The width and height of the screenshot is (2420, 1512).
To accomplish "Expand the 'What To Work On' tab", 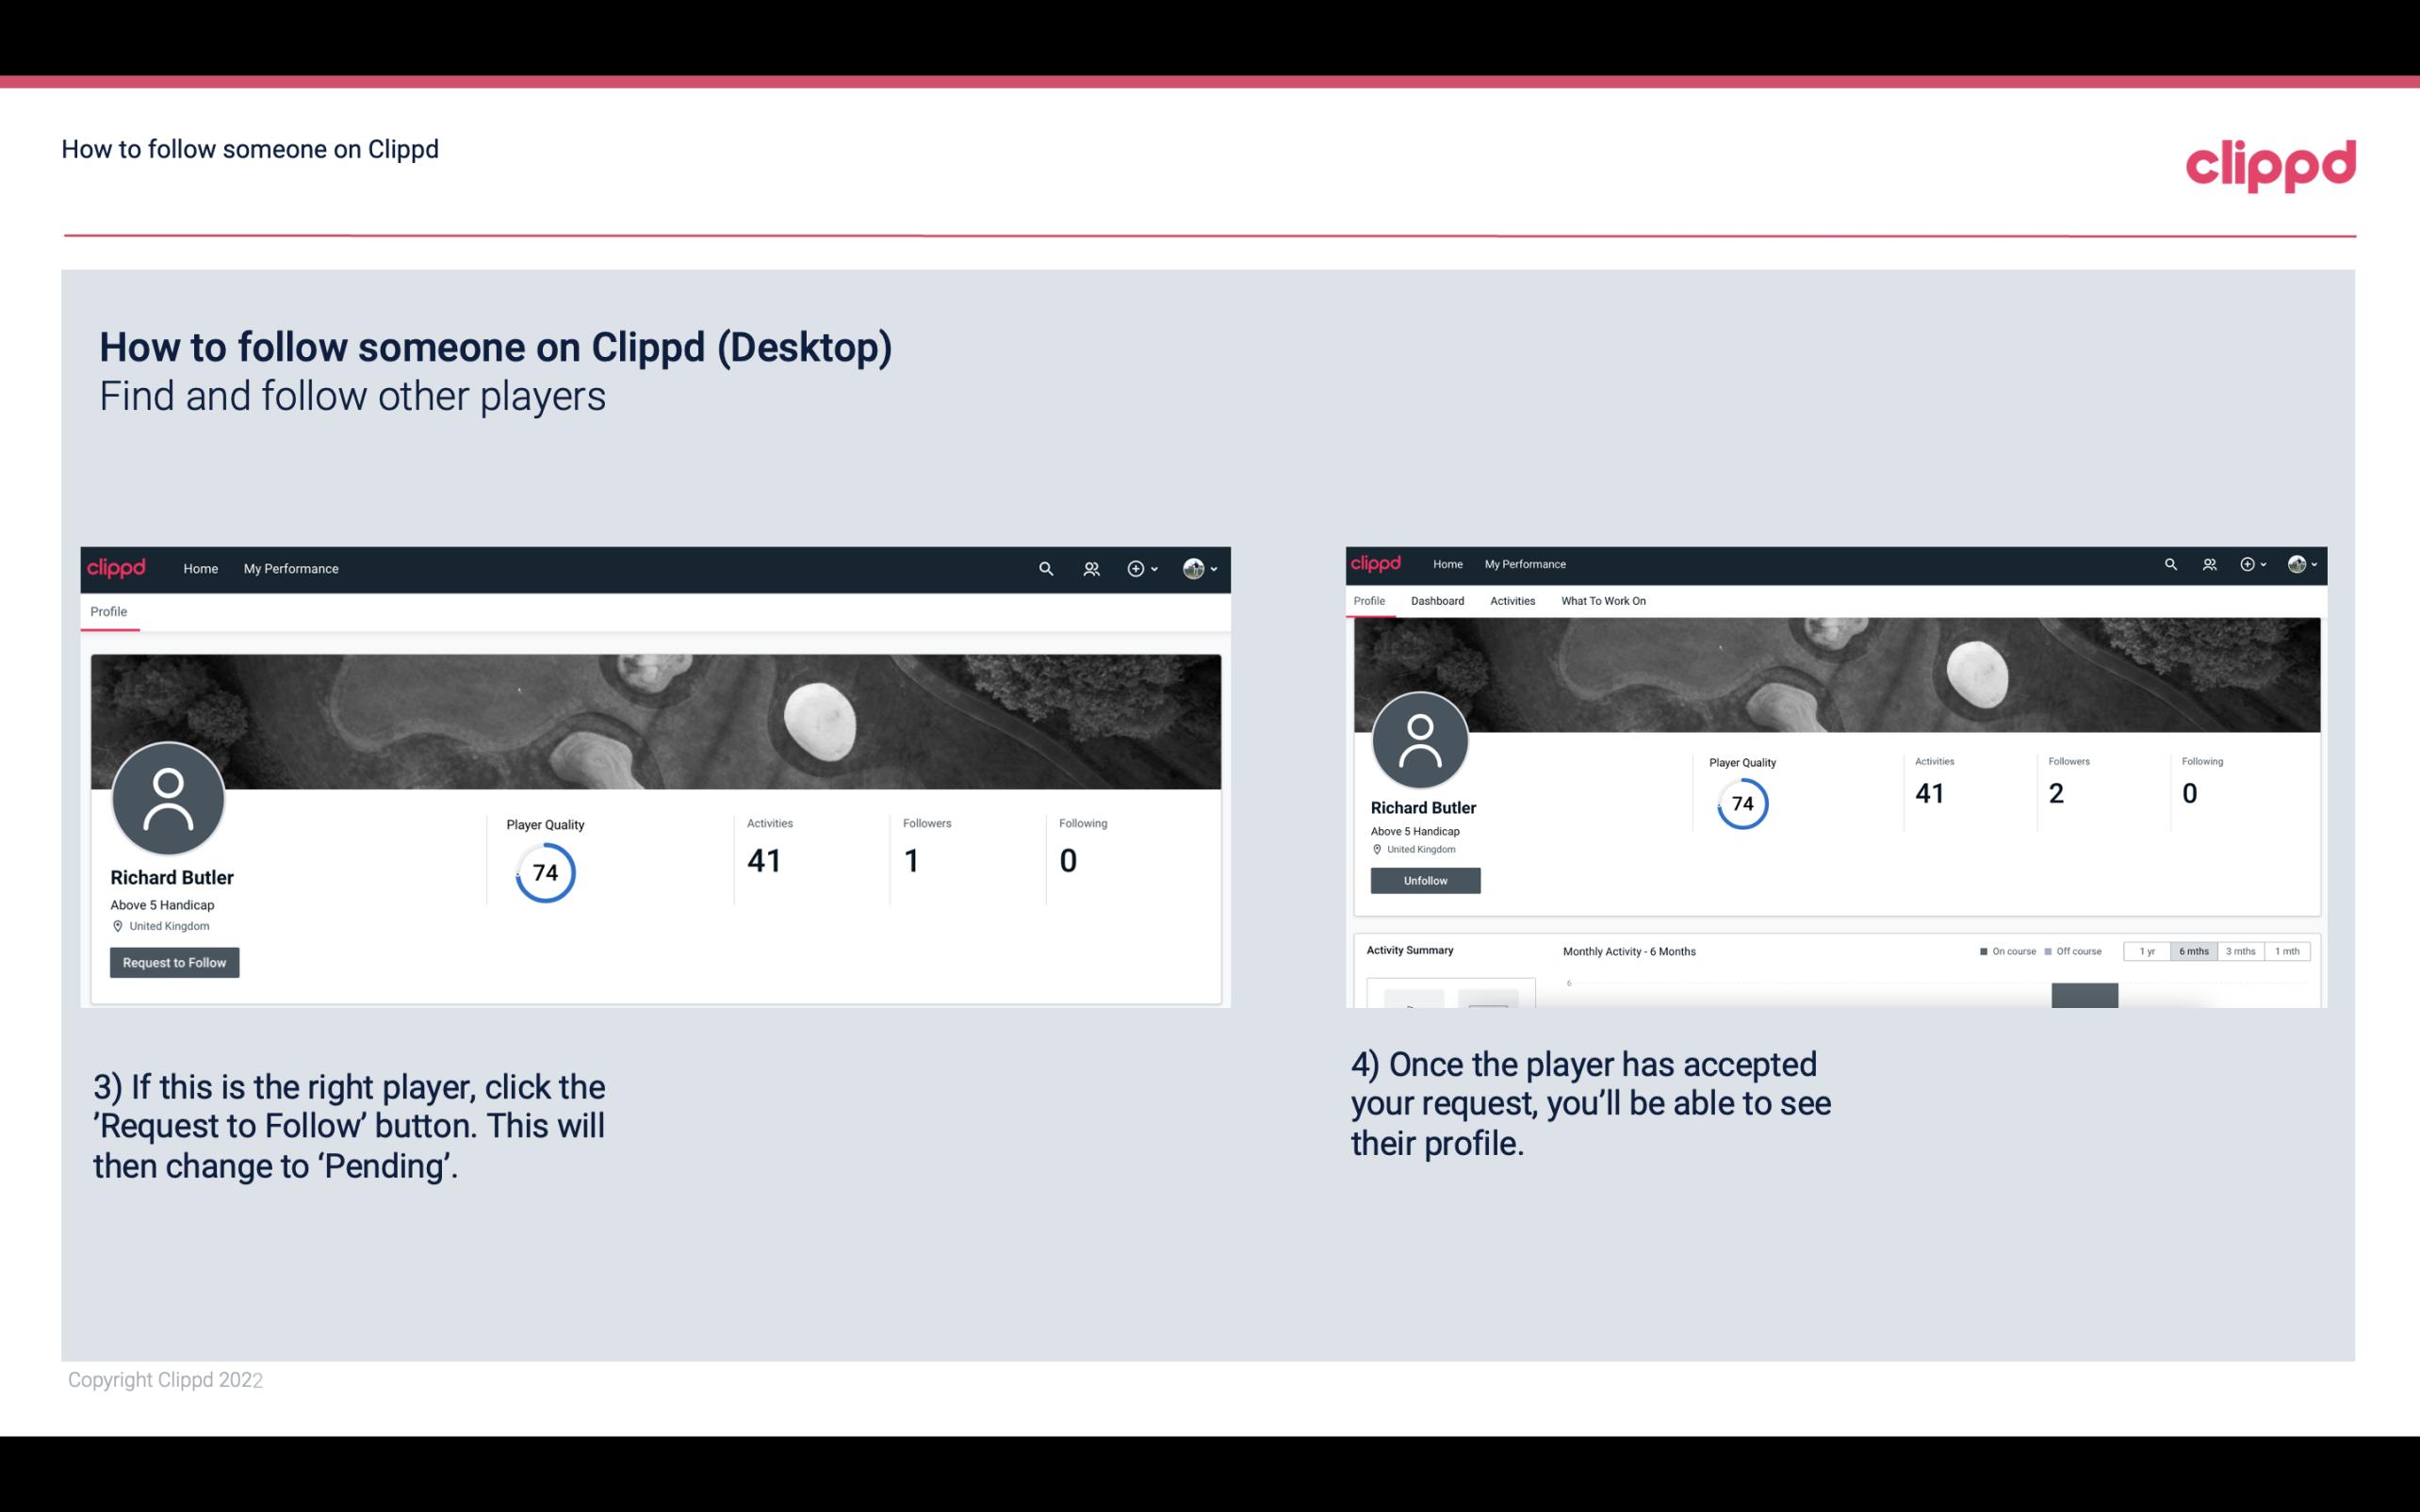I will [1603, 601].
